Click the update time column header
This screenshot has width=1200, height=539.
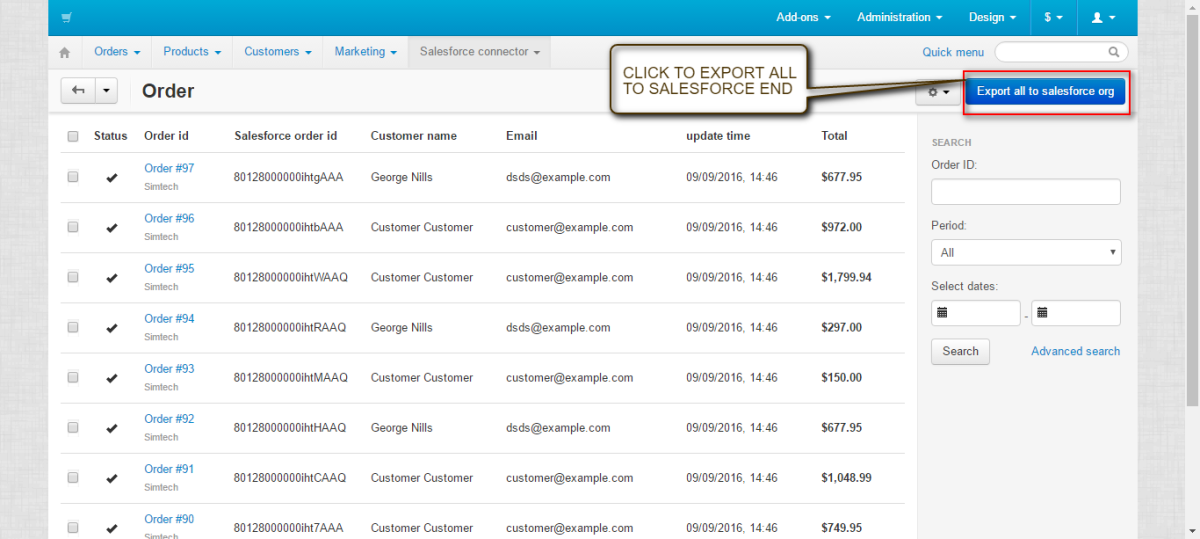coord(718,136)
